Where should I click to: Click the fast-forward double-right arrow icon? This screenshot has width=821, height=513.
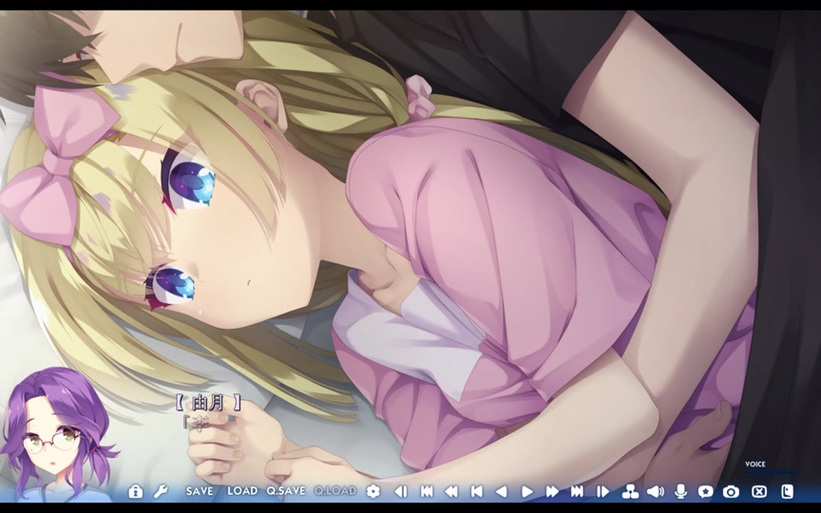coord(552,492)
